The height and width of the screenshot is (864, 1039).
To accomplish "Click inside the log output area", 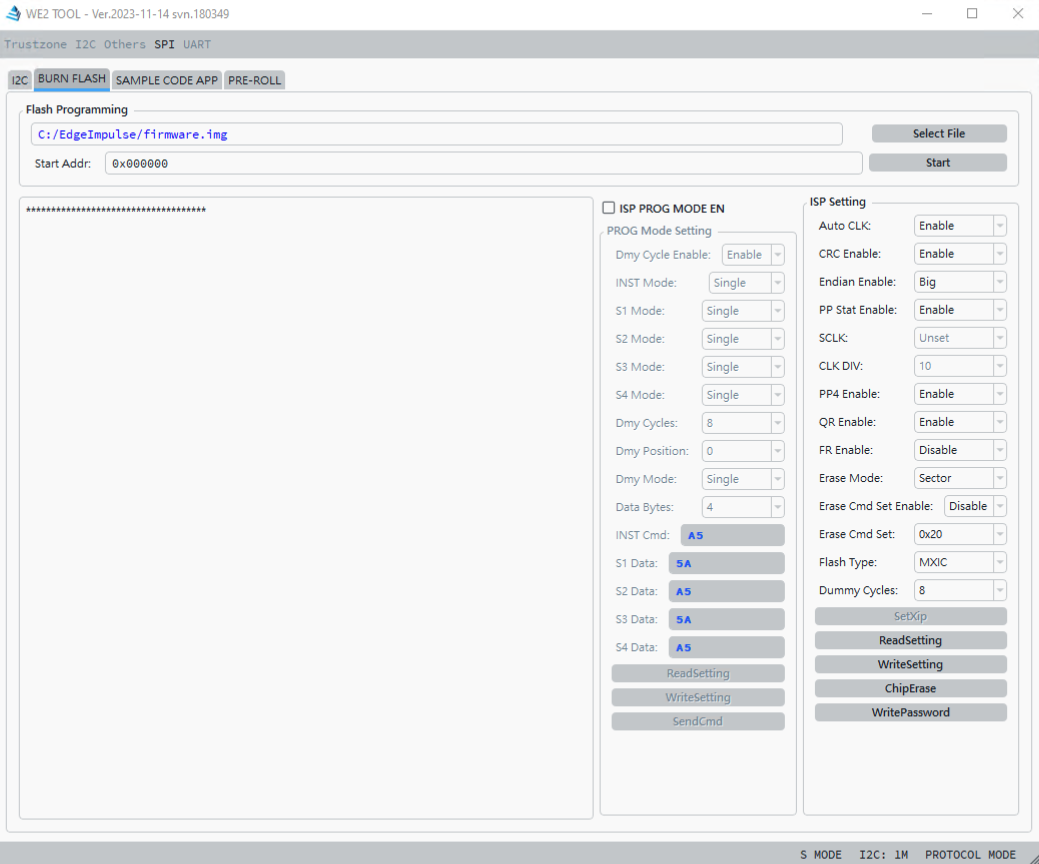I will point(306,508).
